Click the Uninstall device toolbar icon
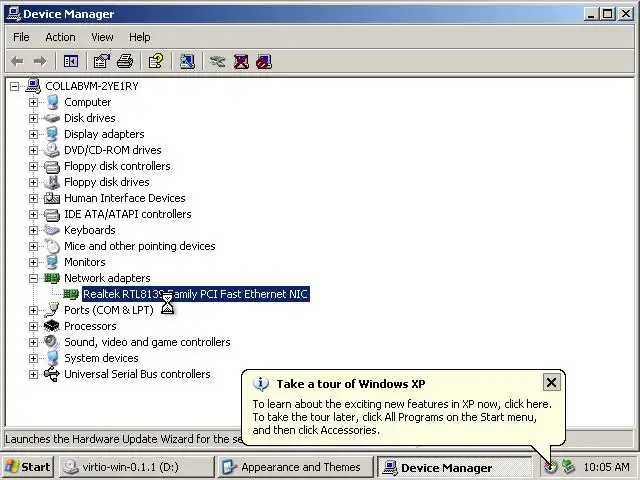Viewport: 640px width, 480px height. (x=241, y=62)
